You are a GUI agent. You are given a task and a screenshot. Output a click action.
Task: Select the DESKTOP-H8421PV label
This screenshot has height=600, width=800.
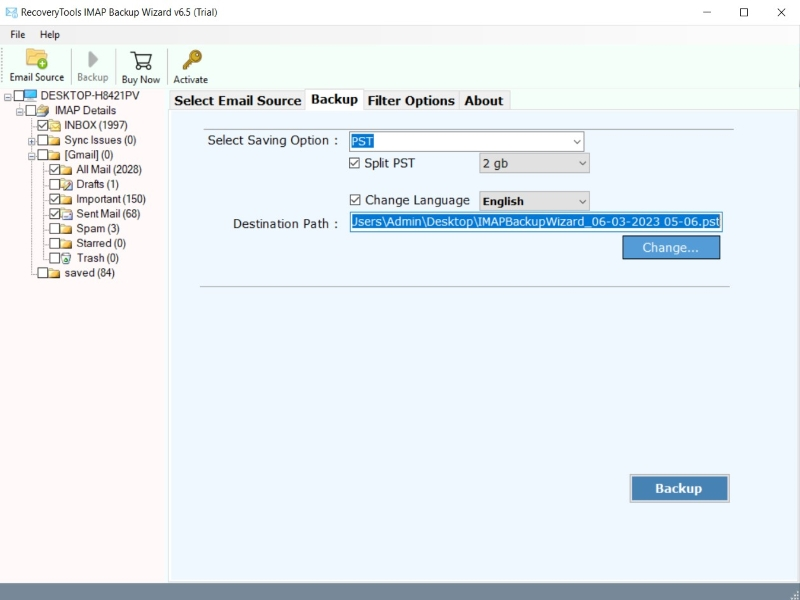(90, 95)
